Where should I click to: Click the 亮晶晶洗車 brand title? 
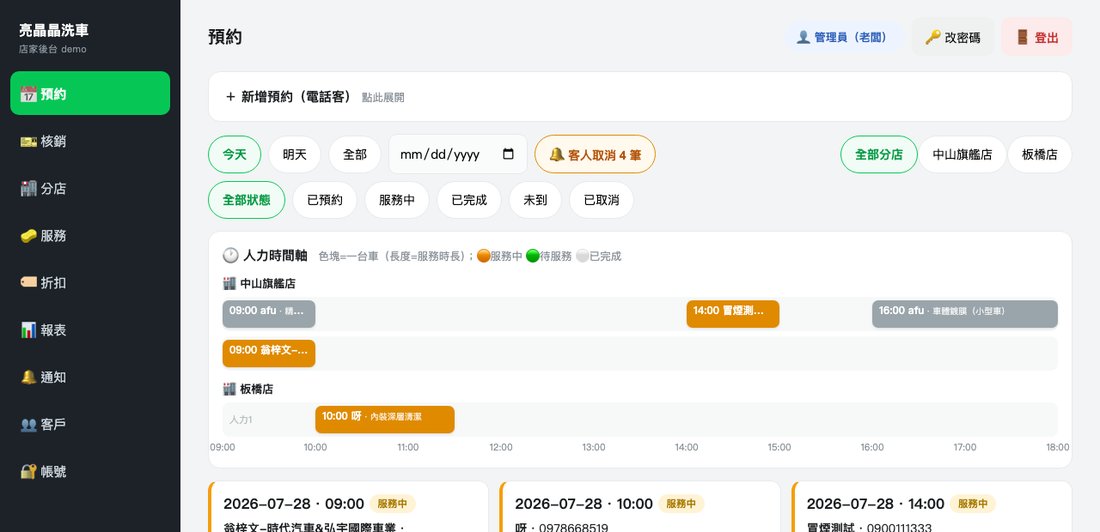tap(54, 30)
